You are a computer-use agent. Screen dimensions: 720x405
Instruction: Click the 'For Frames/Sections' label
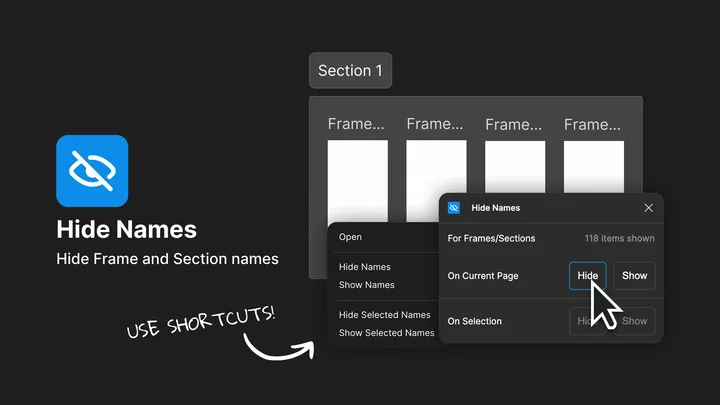click(x=491, y=238)
